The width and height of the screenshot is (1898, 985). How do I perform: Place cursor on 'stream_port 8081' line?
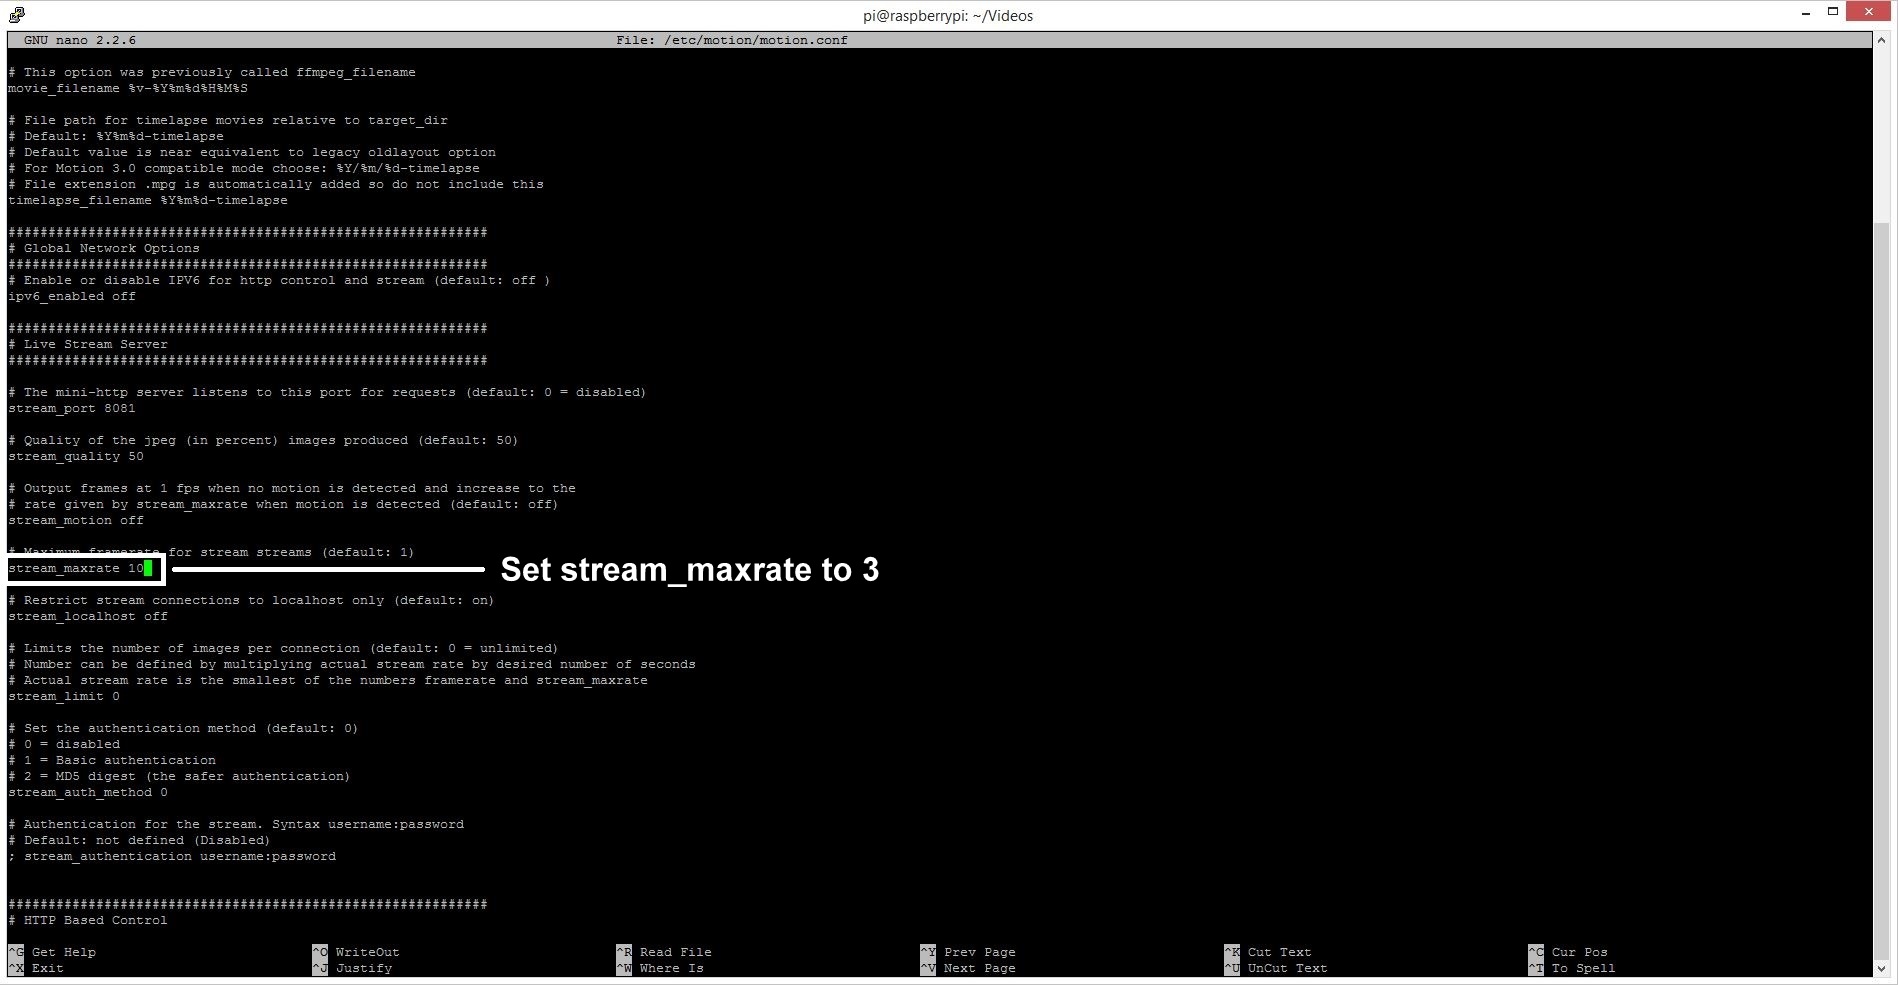(72, 408)
